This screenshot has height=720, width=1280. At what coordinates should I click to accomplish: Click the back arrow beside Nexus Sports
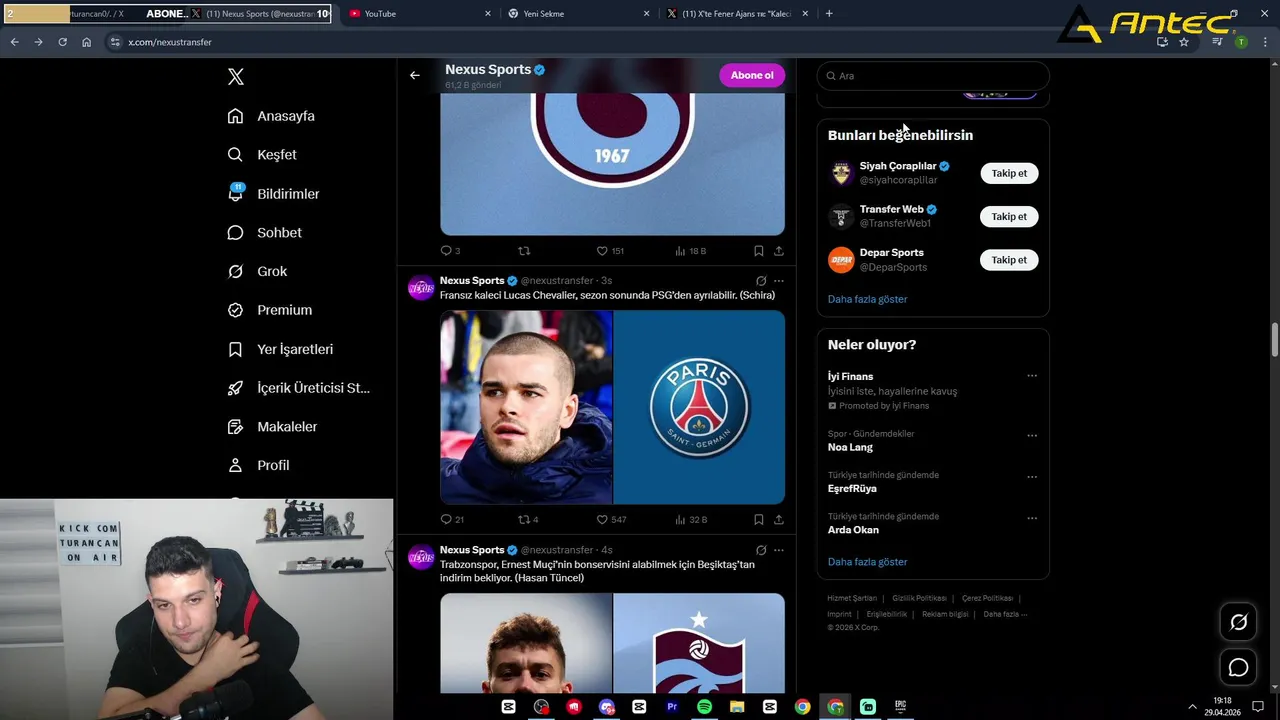[415, 75]
